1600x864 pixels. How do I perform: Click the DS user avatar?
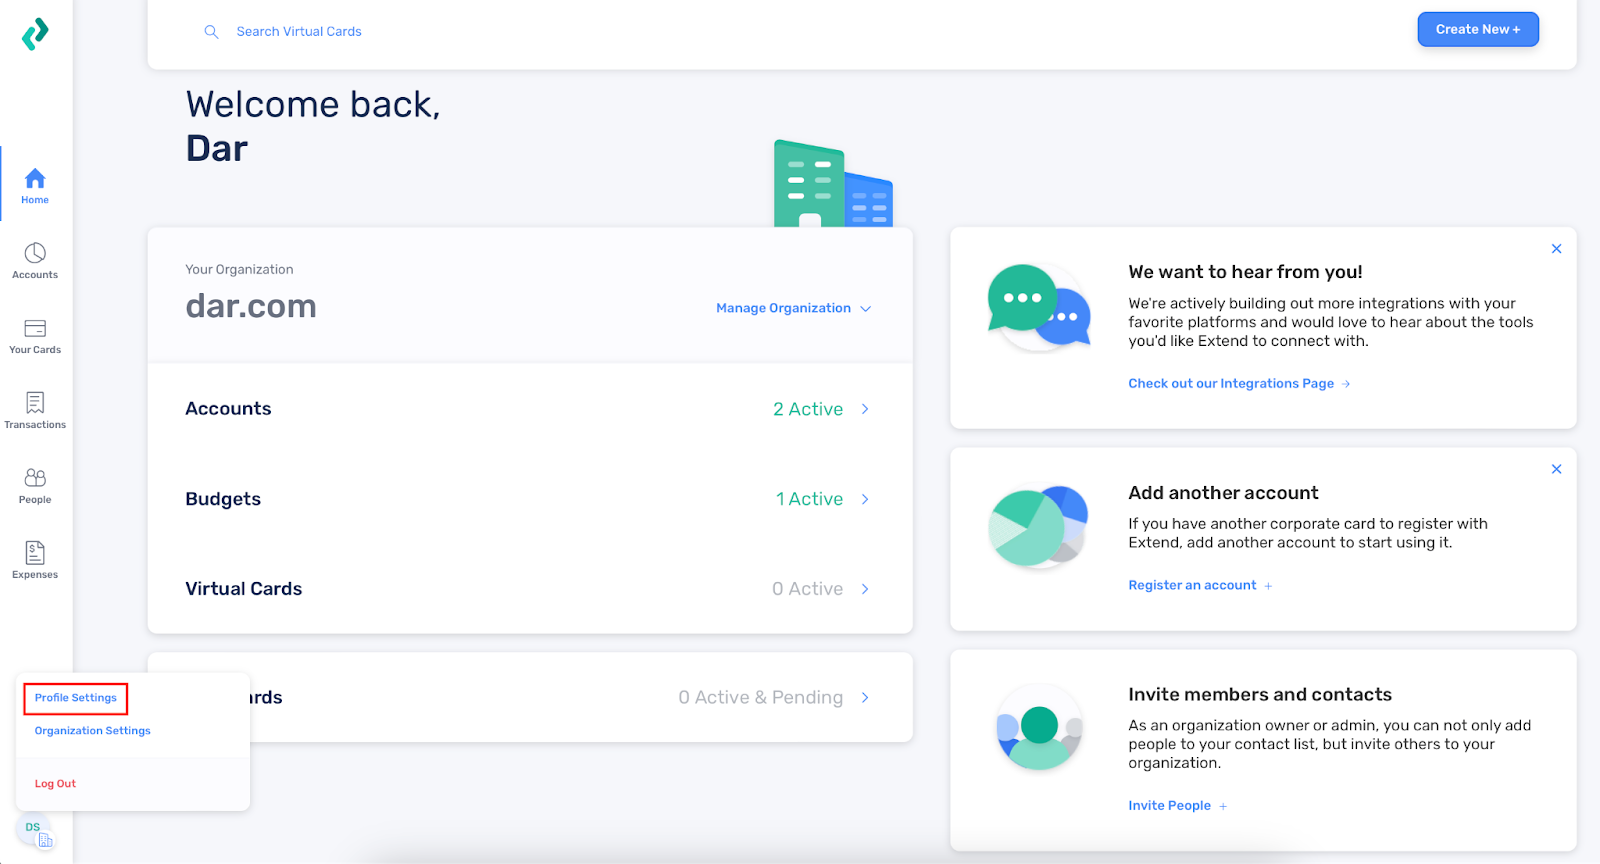pos(35,830)
